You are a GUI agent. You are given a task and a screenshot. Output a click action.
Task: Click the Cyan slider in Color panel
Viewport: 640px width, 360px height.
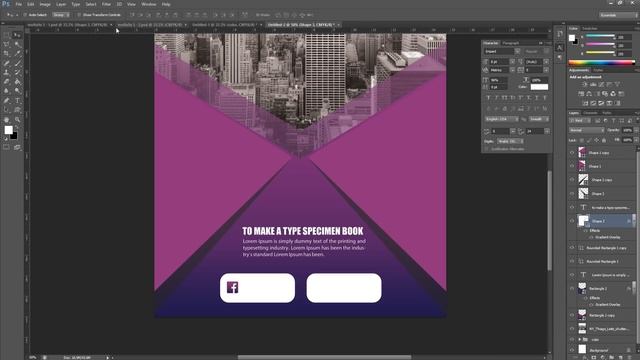tap(600, 36)
